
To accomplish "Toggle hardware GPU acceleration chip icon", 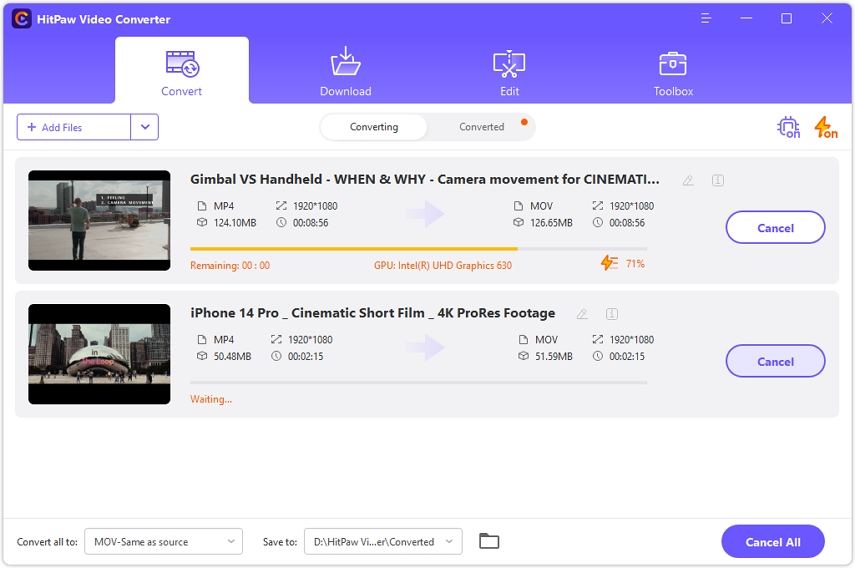I will coord(788,127).
